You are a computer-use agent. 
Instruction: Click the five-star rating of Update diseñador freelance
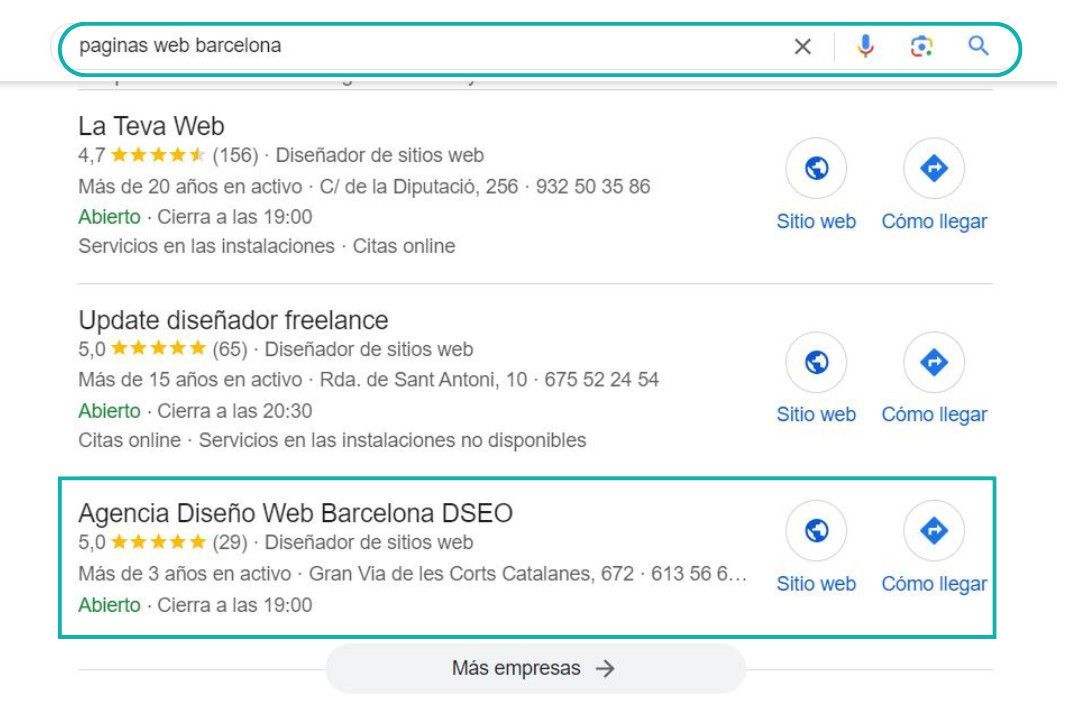158,349
